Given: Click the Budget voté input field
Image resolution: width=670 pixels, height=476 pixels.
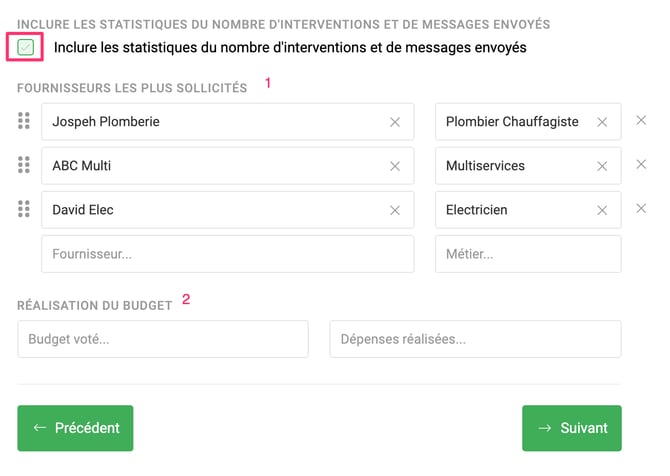Looking at the screenshot, I should point(162,339).
